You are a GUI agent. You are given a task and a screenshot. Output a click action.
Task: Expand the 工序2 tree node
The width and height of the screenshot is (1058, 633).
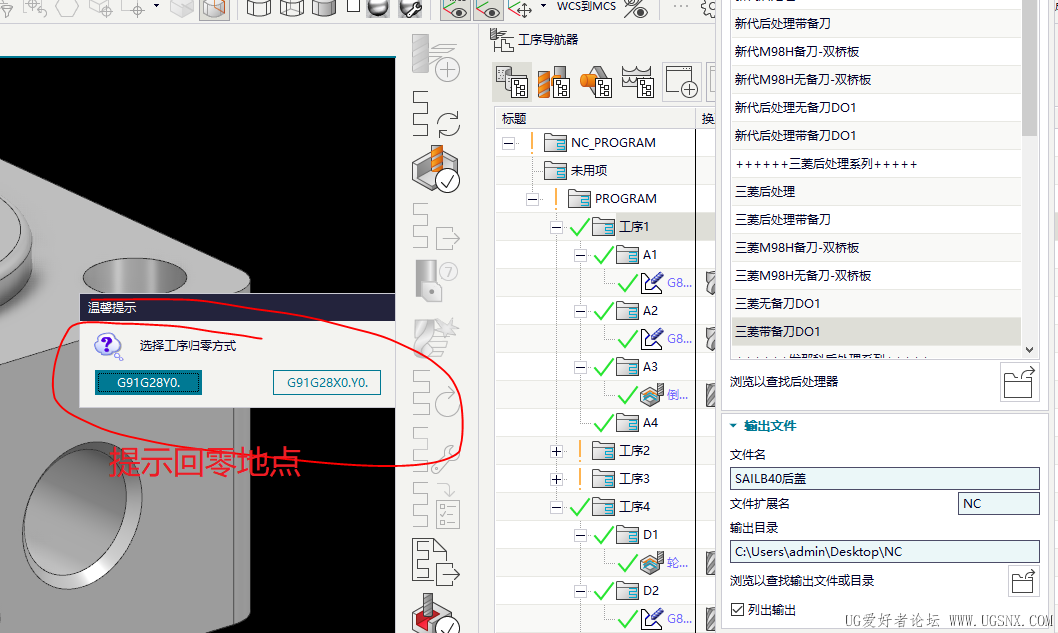coord(556,450)
